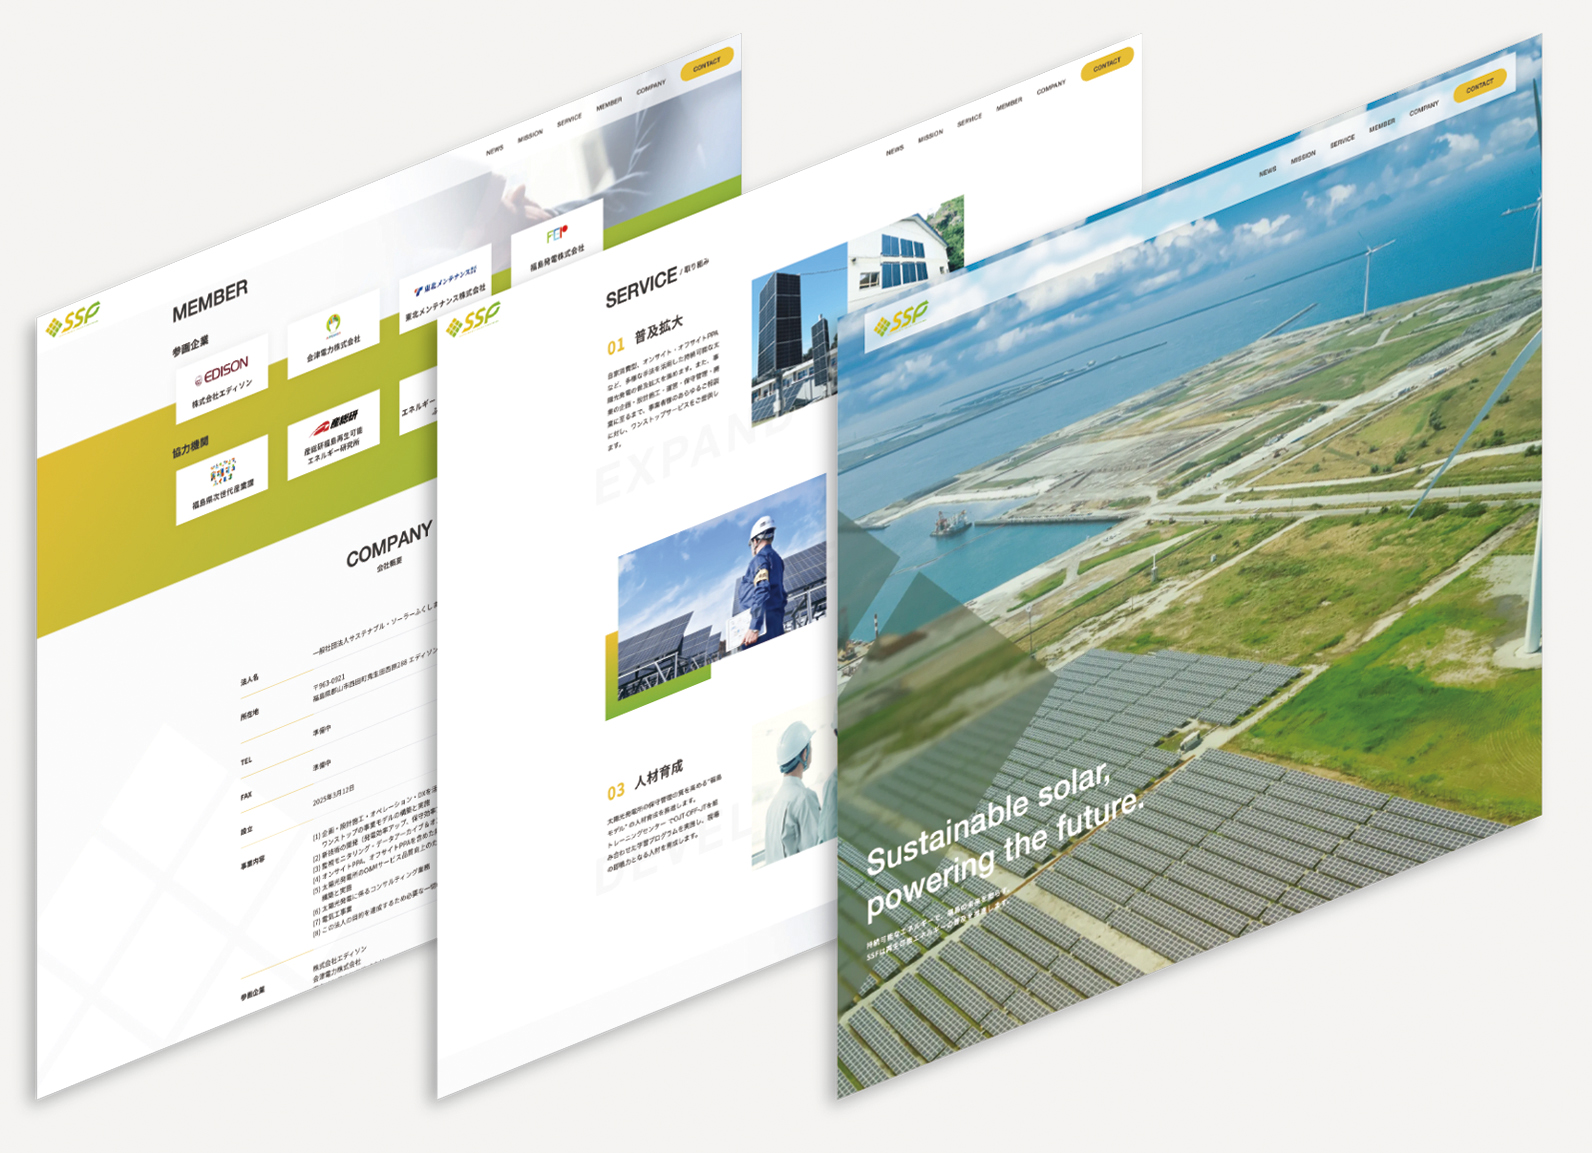Image resolution: width=1592 pixels, height=1153 pixels.
Task: Open MEMBER in the Member page navigation
Action: tap(609, 103)
